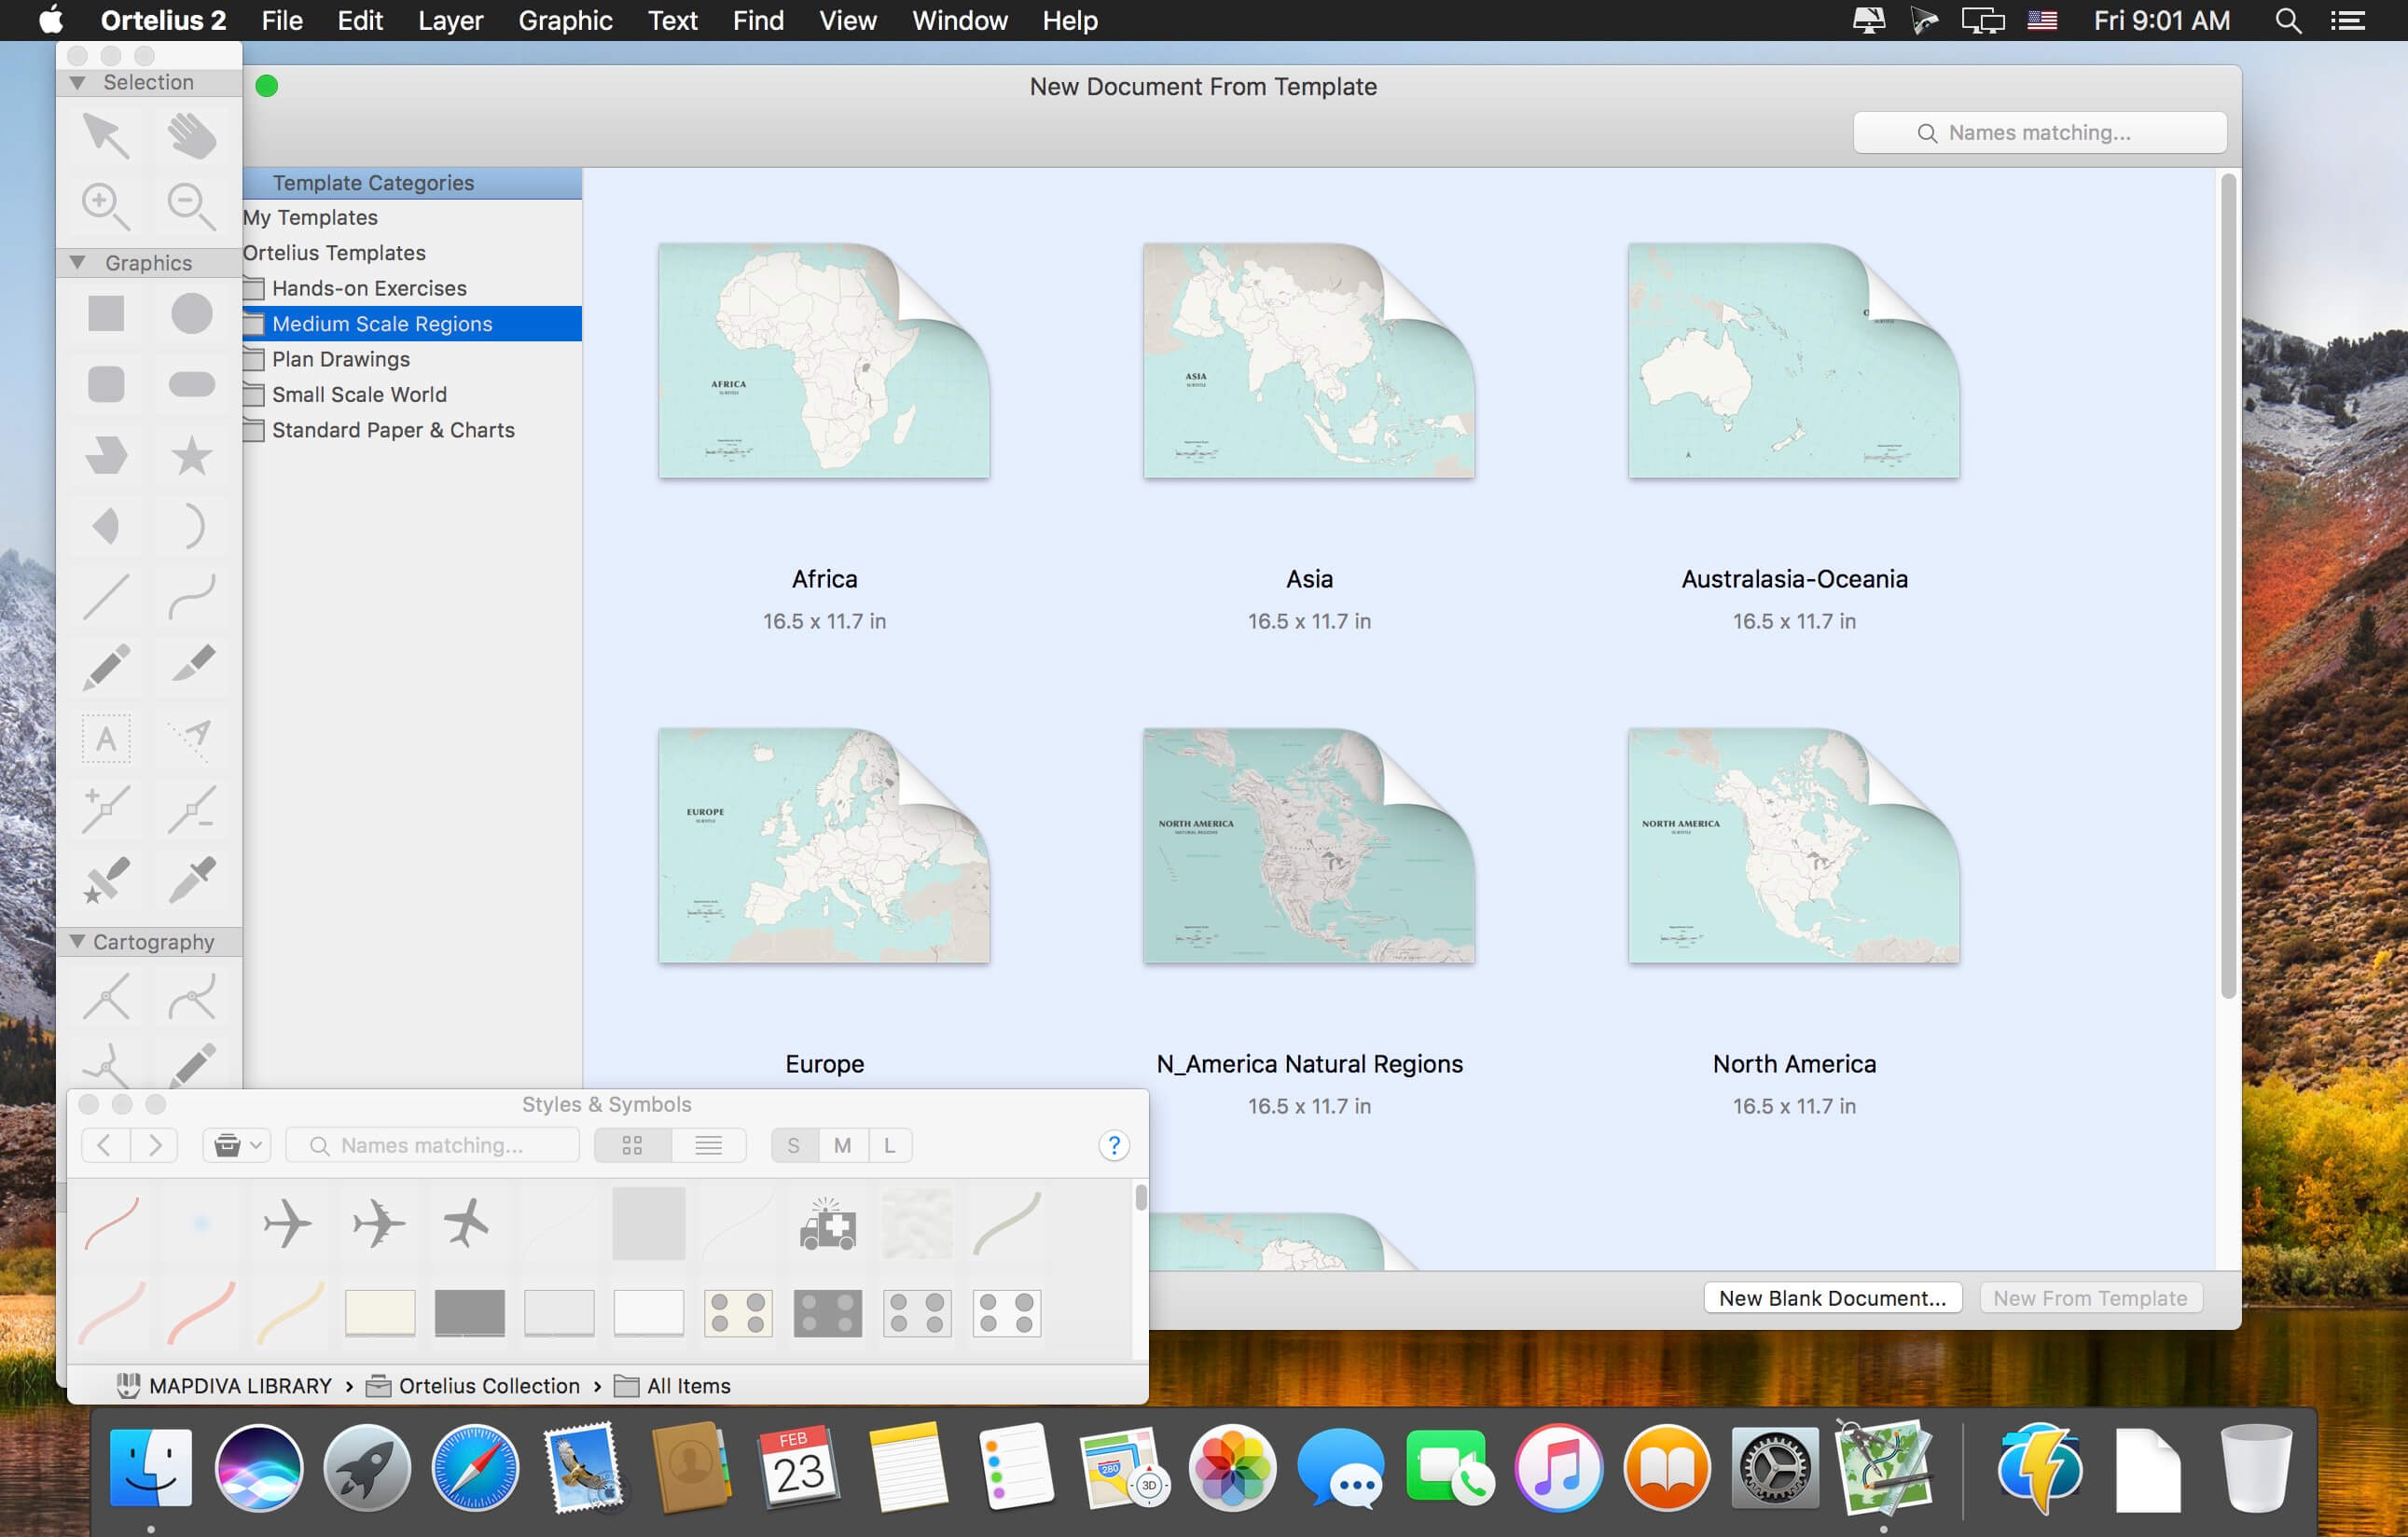Open the Graphic menu

[x=565, y=20]
